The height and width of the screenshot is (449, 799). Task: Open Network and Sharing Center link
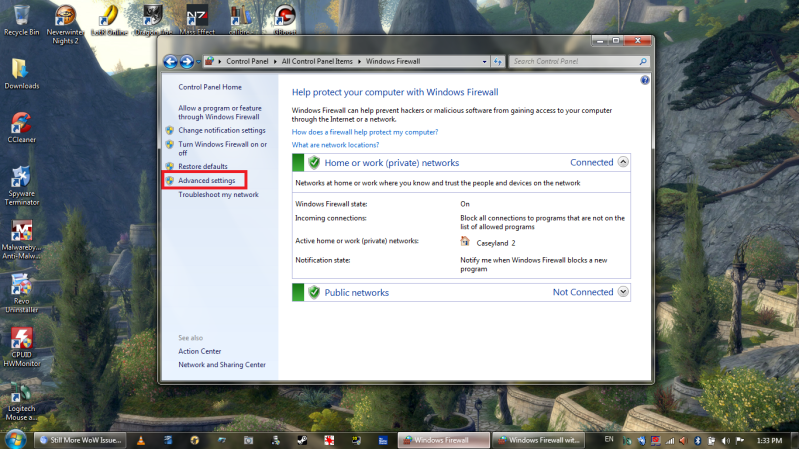tap(222, 364)
